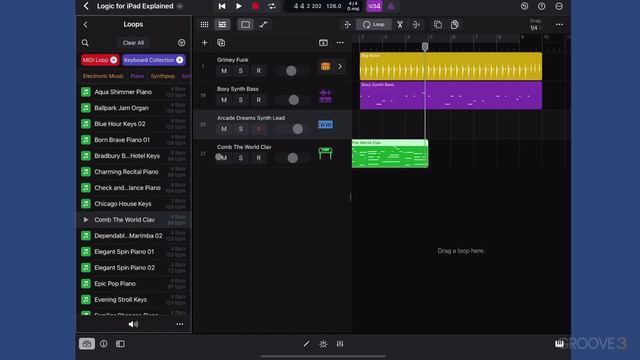
Task: Open loop filter options circle icon
Action: click(182, 43)
